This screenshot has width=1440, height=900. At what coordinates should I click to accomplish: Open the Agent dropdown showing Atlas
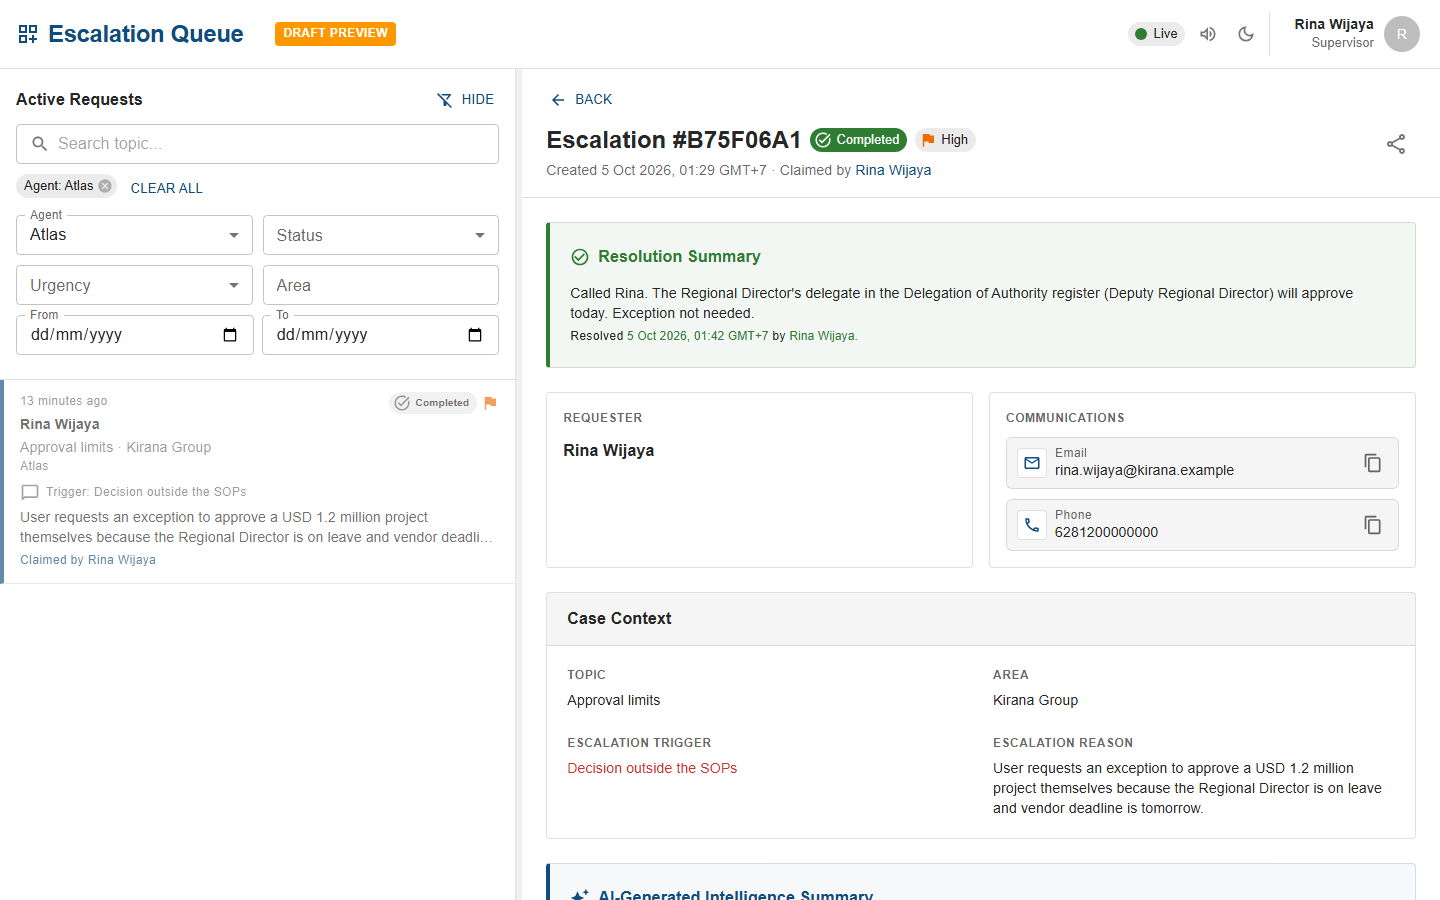click(134, 235)
